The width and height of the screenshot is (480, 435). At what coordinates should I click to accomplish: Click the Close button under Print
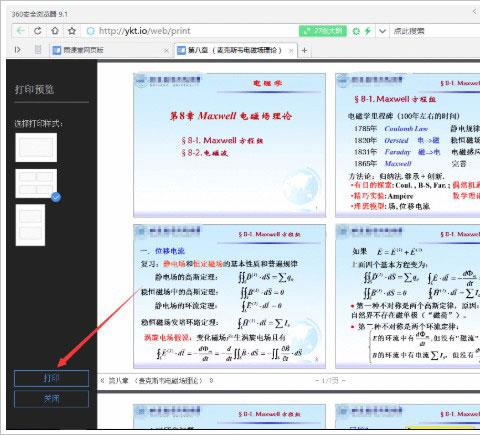point(51,399)
